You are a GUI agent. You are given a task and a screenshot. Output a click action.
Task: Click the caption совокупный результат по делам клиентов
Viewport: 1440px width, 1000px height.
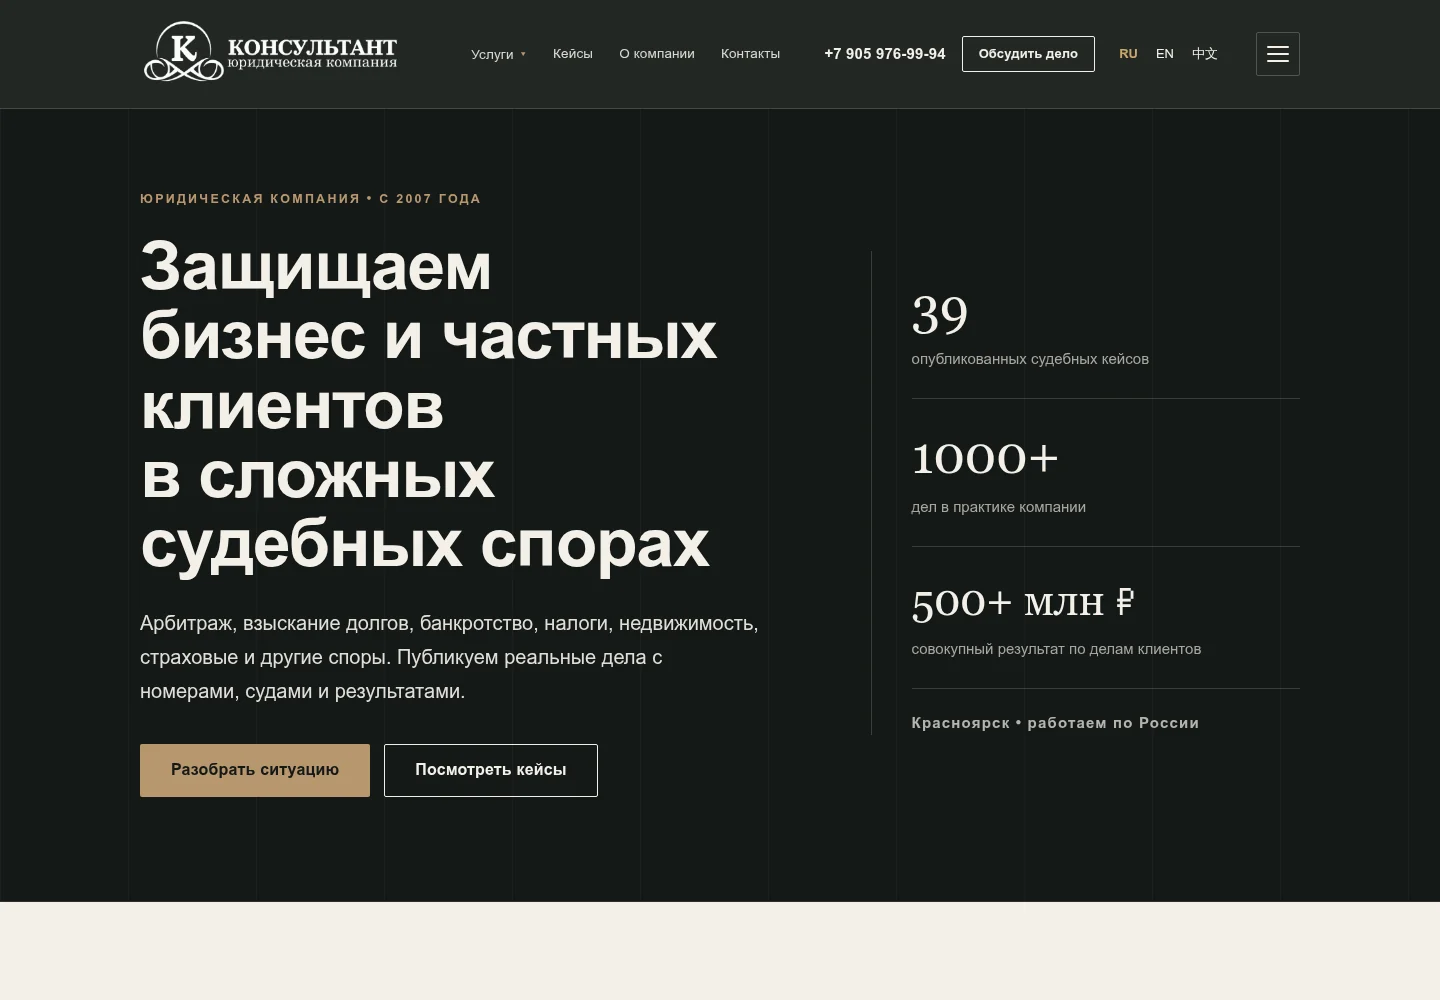[1056, 649]
